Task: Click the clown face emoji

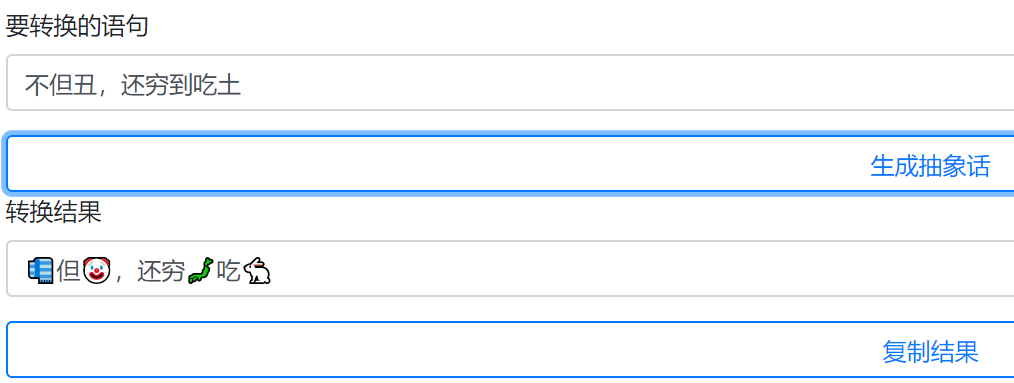Action: point(96,270)
